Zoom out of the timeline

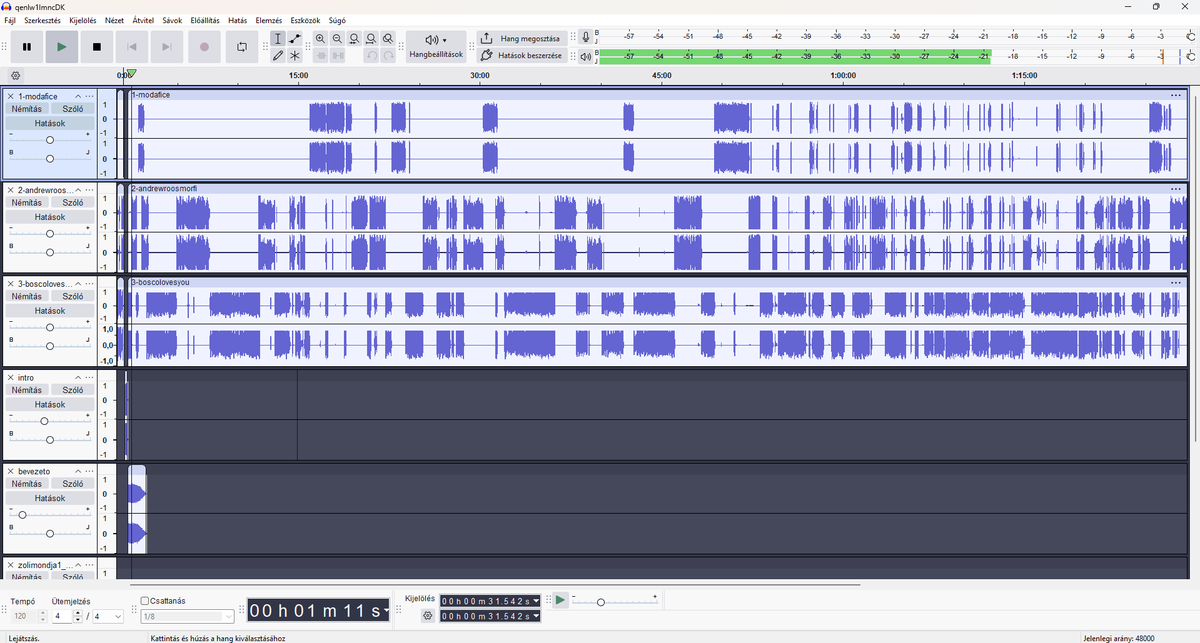(337, 38)
